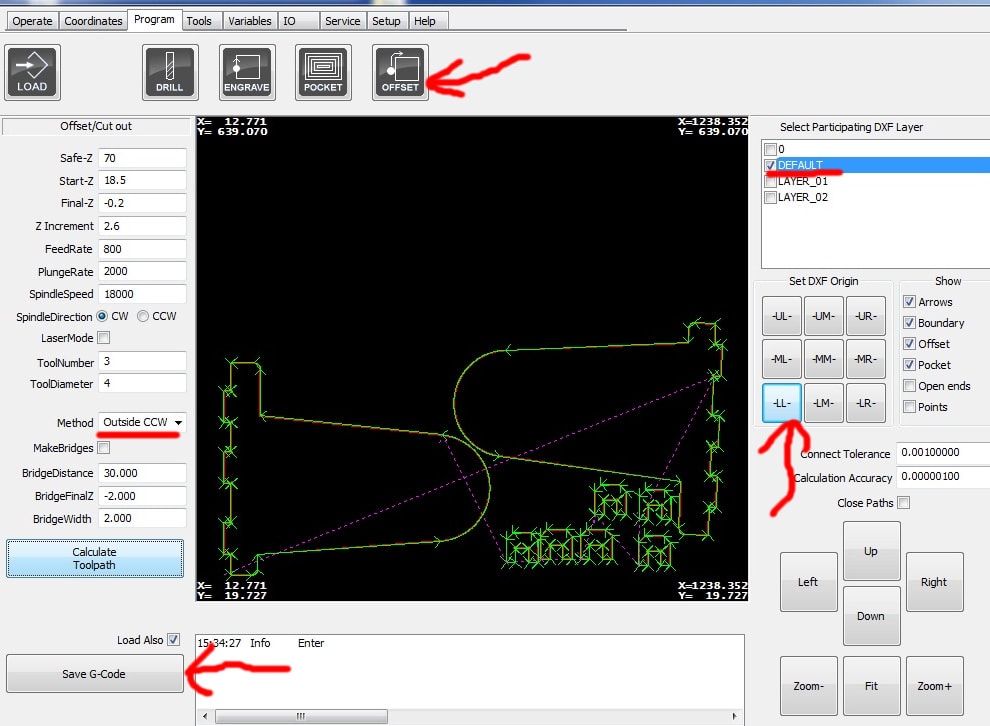Click the Fit view button
The height and width of the screenshot is (726, 990).
tap(871, 686)
